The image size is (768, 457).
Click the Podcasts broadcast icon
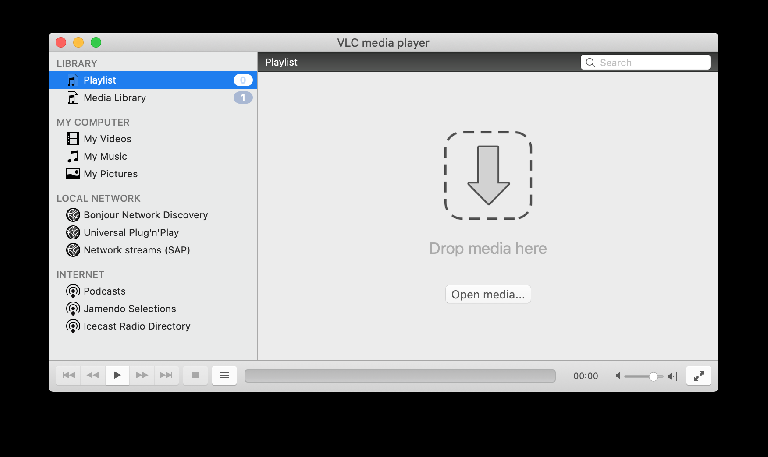click(x=73, y=291)
